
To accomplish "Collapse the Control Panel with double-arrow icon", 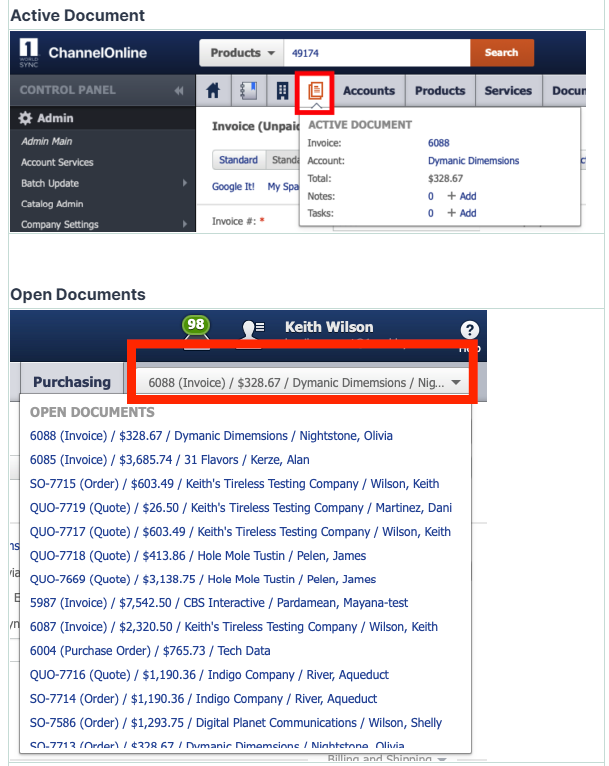I will pyautogui.click(x=179, y=90).
